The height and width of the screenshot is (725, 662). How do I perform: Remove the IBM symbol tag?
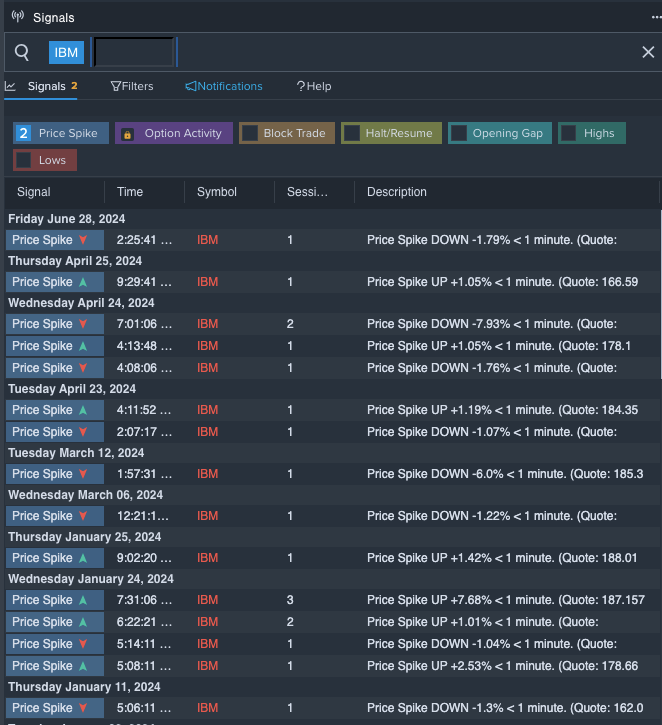coord(66,52)
